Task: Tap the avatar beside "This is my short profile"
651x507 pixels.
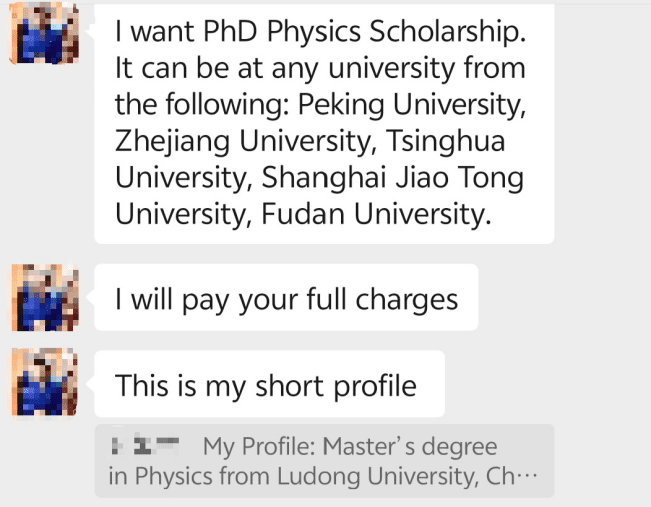Action: click(x=42, y=382)
